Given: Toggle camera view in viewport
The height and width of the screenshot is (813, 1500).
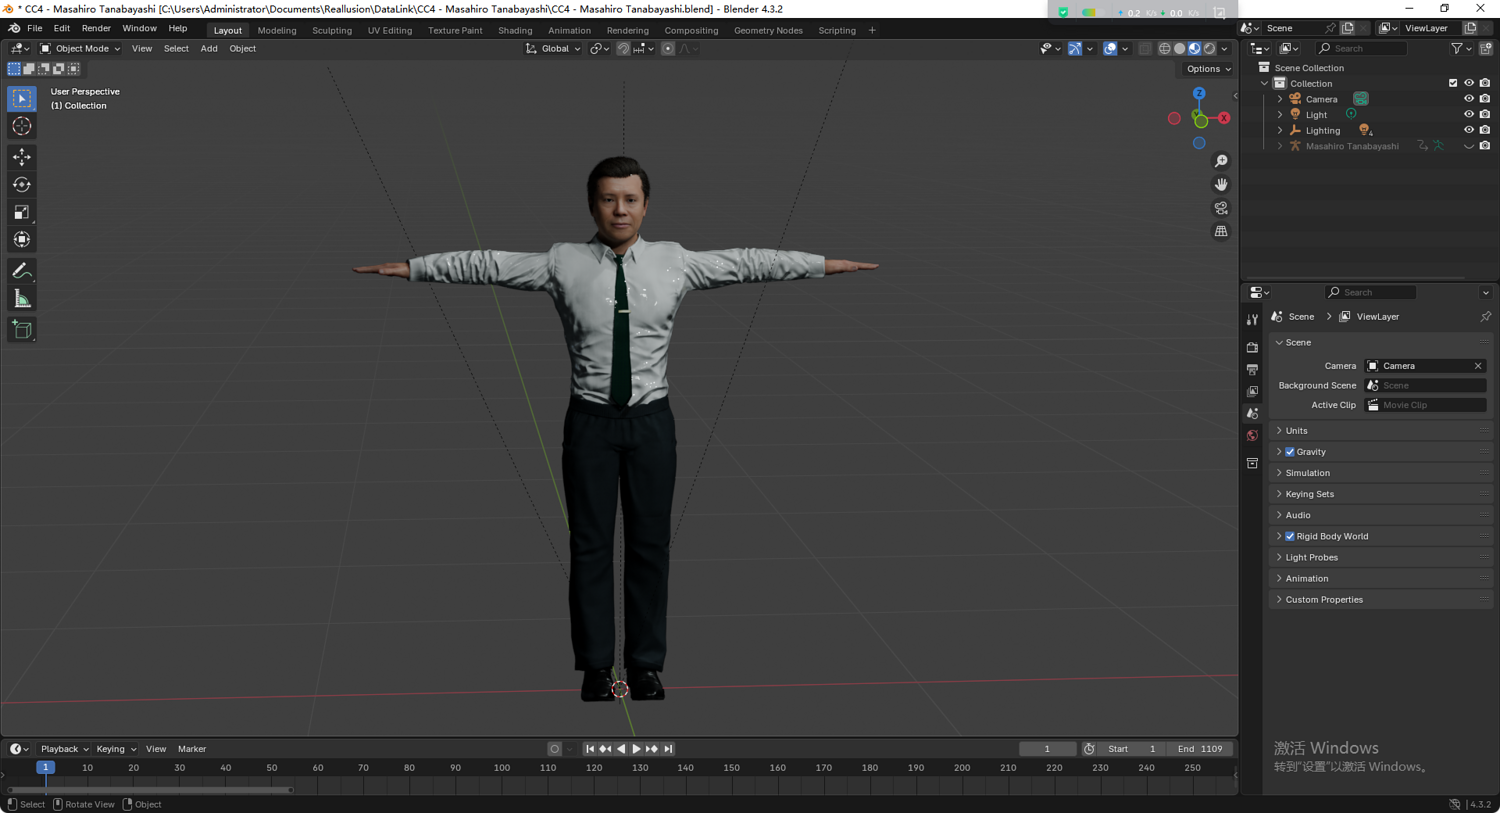Looking at the screenshot, I should (1221, 208).
